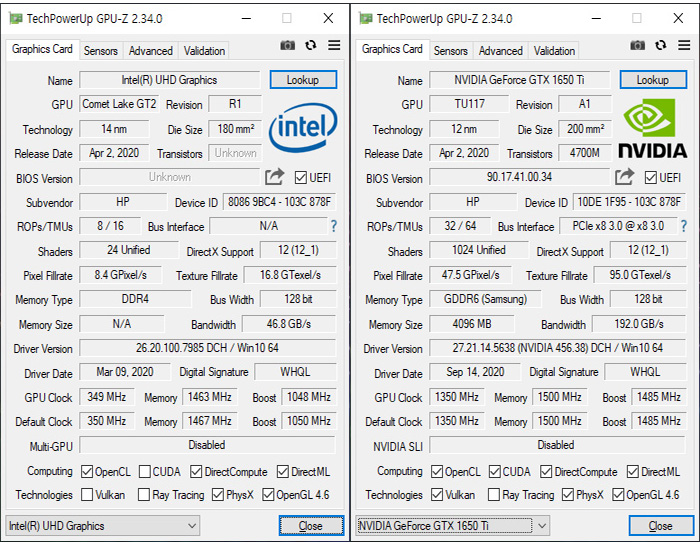This screenshot has height=544, width=700.
Task: Toggle UEFI checkbox in NVIDIA window
Action: (x=650, y=178)
